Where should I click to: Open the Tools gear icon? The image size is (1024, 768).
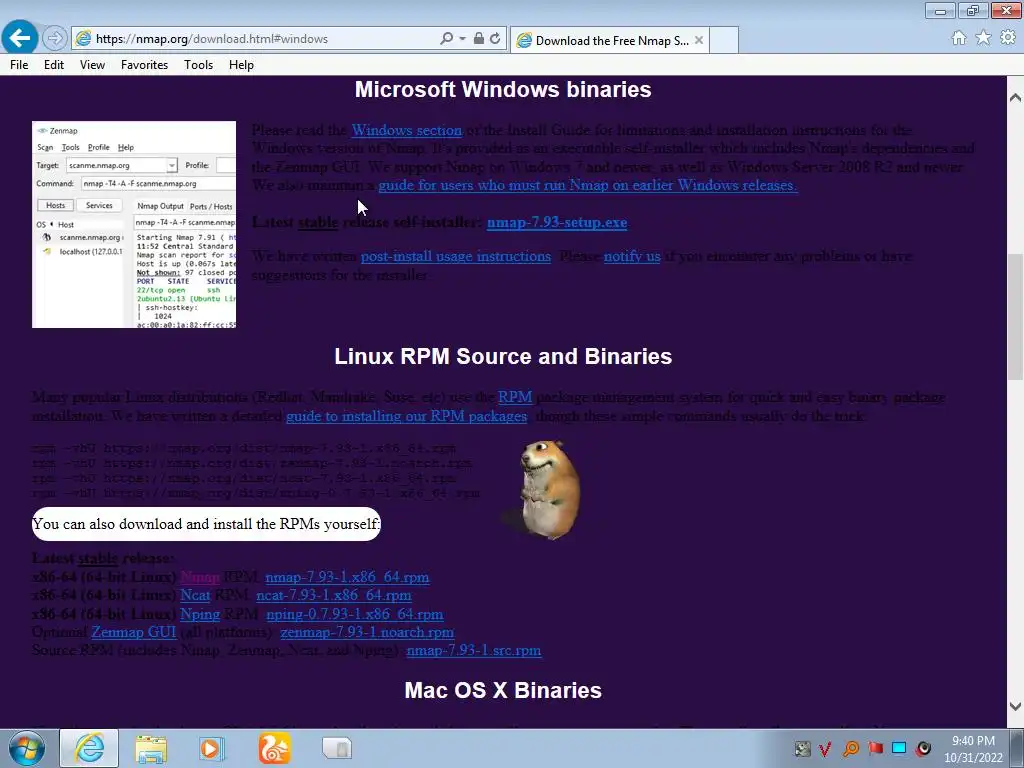(1008, 38)
